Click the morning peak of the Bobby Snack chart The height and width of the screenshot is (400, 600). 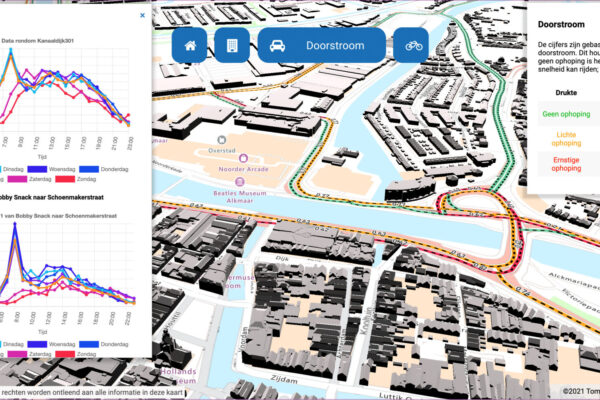pos(15,225)
